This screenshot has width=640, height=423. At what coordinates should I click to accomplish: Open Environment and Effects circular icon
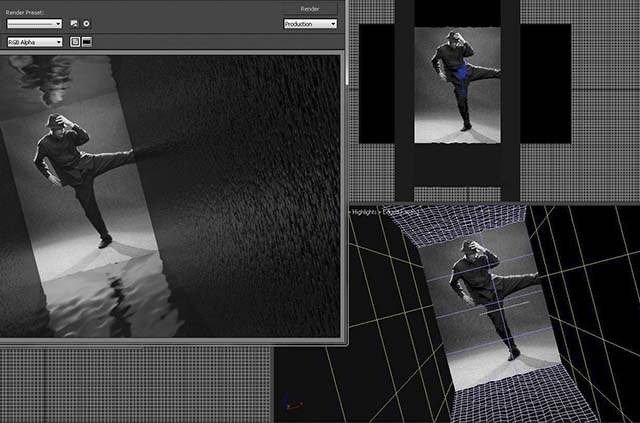[x=86, y=23]
